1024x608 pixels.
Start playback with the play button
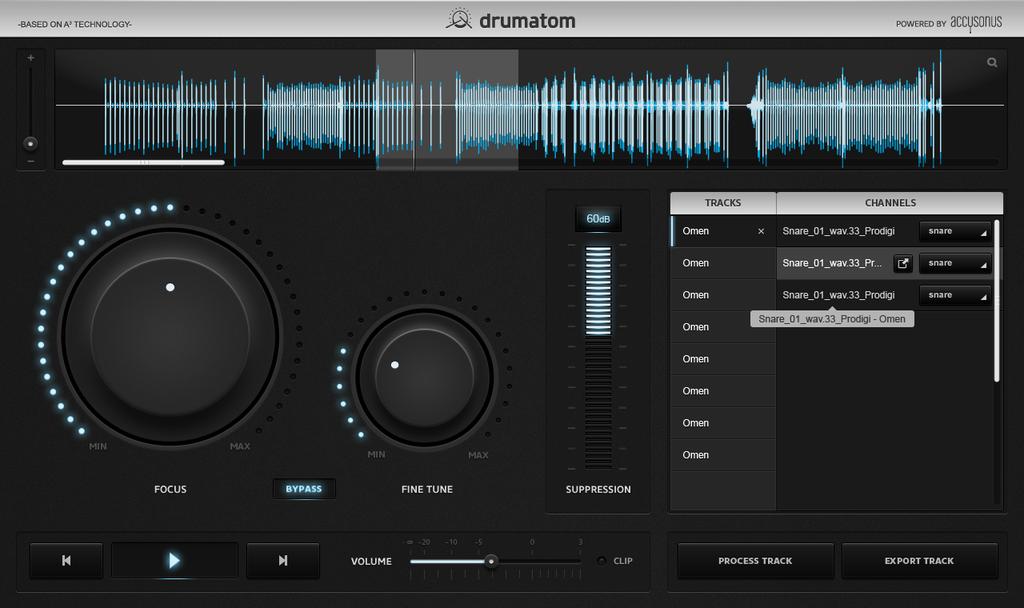point(174,560)
